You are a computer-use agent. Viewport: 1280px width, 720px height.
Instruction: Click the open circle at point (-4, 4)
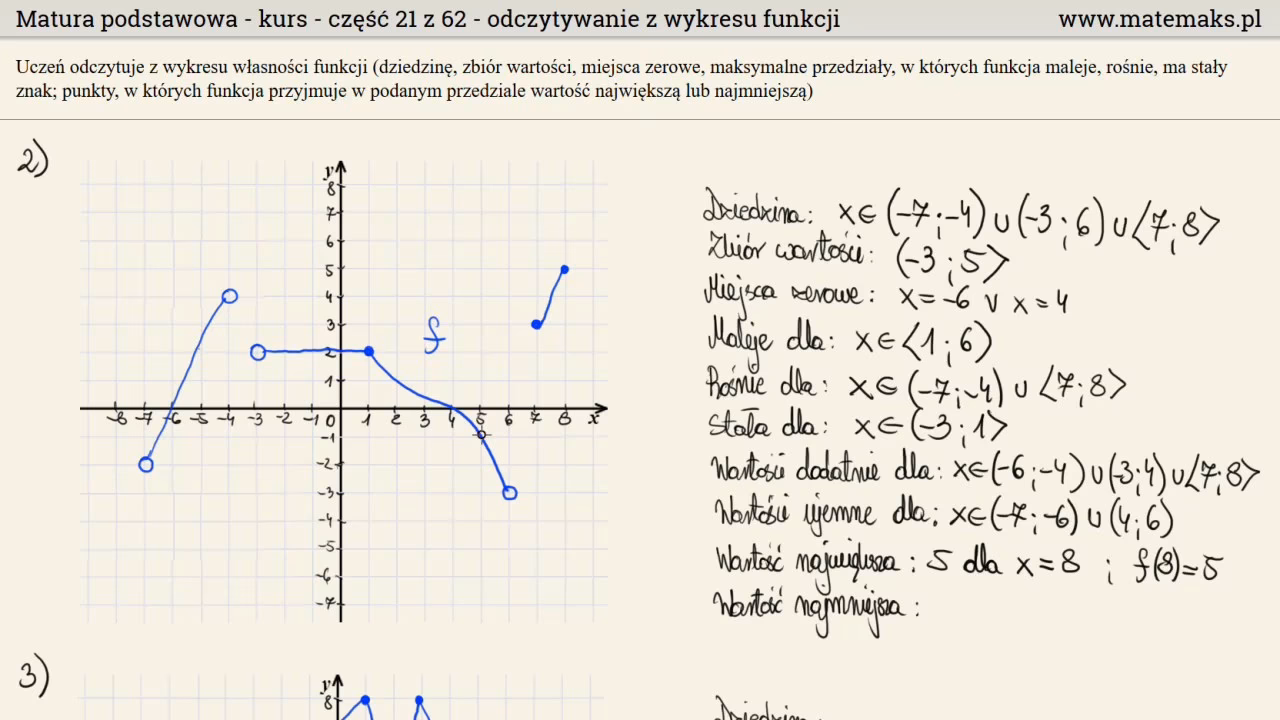click(x=230, y=296)
